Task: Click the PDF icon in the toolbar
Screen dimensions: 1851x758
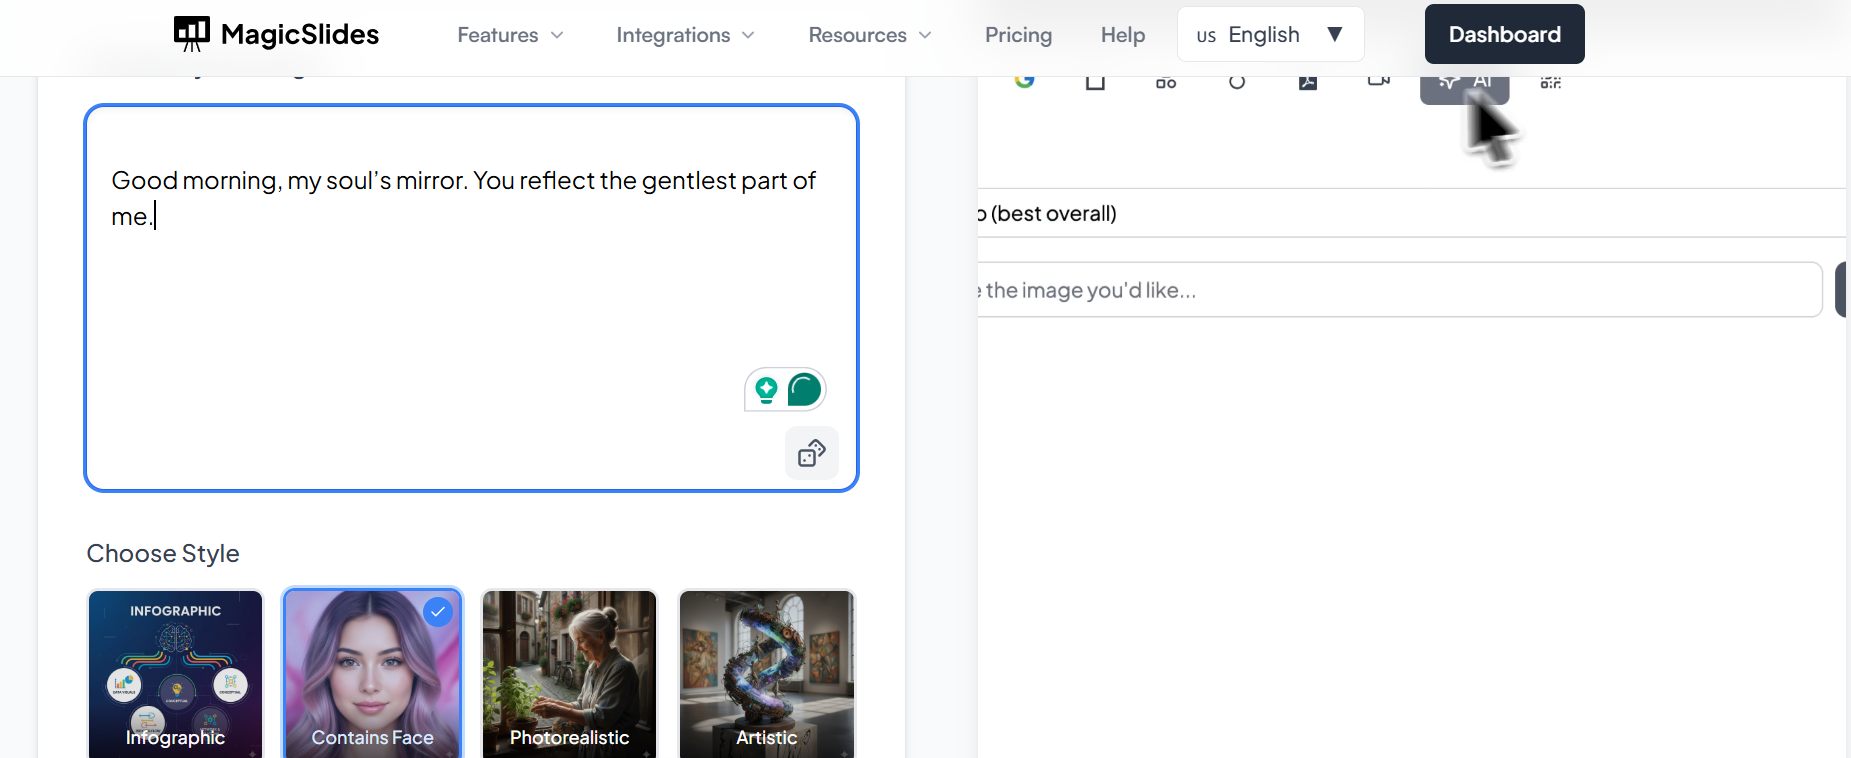Action: (x=1307, y=82)
